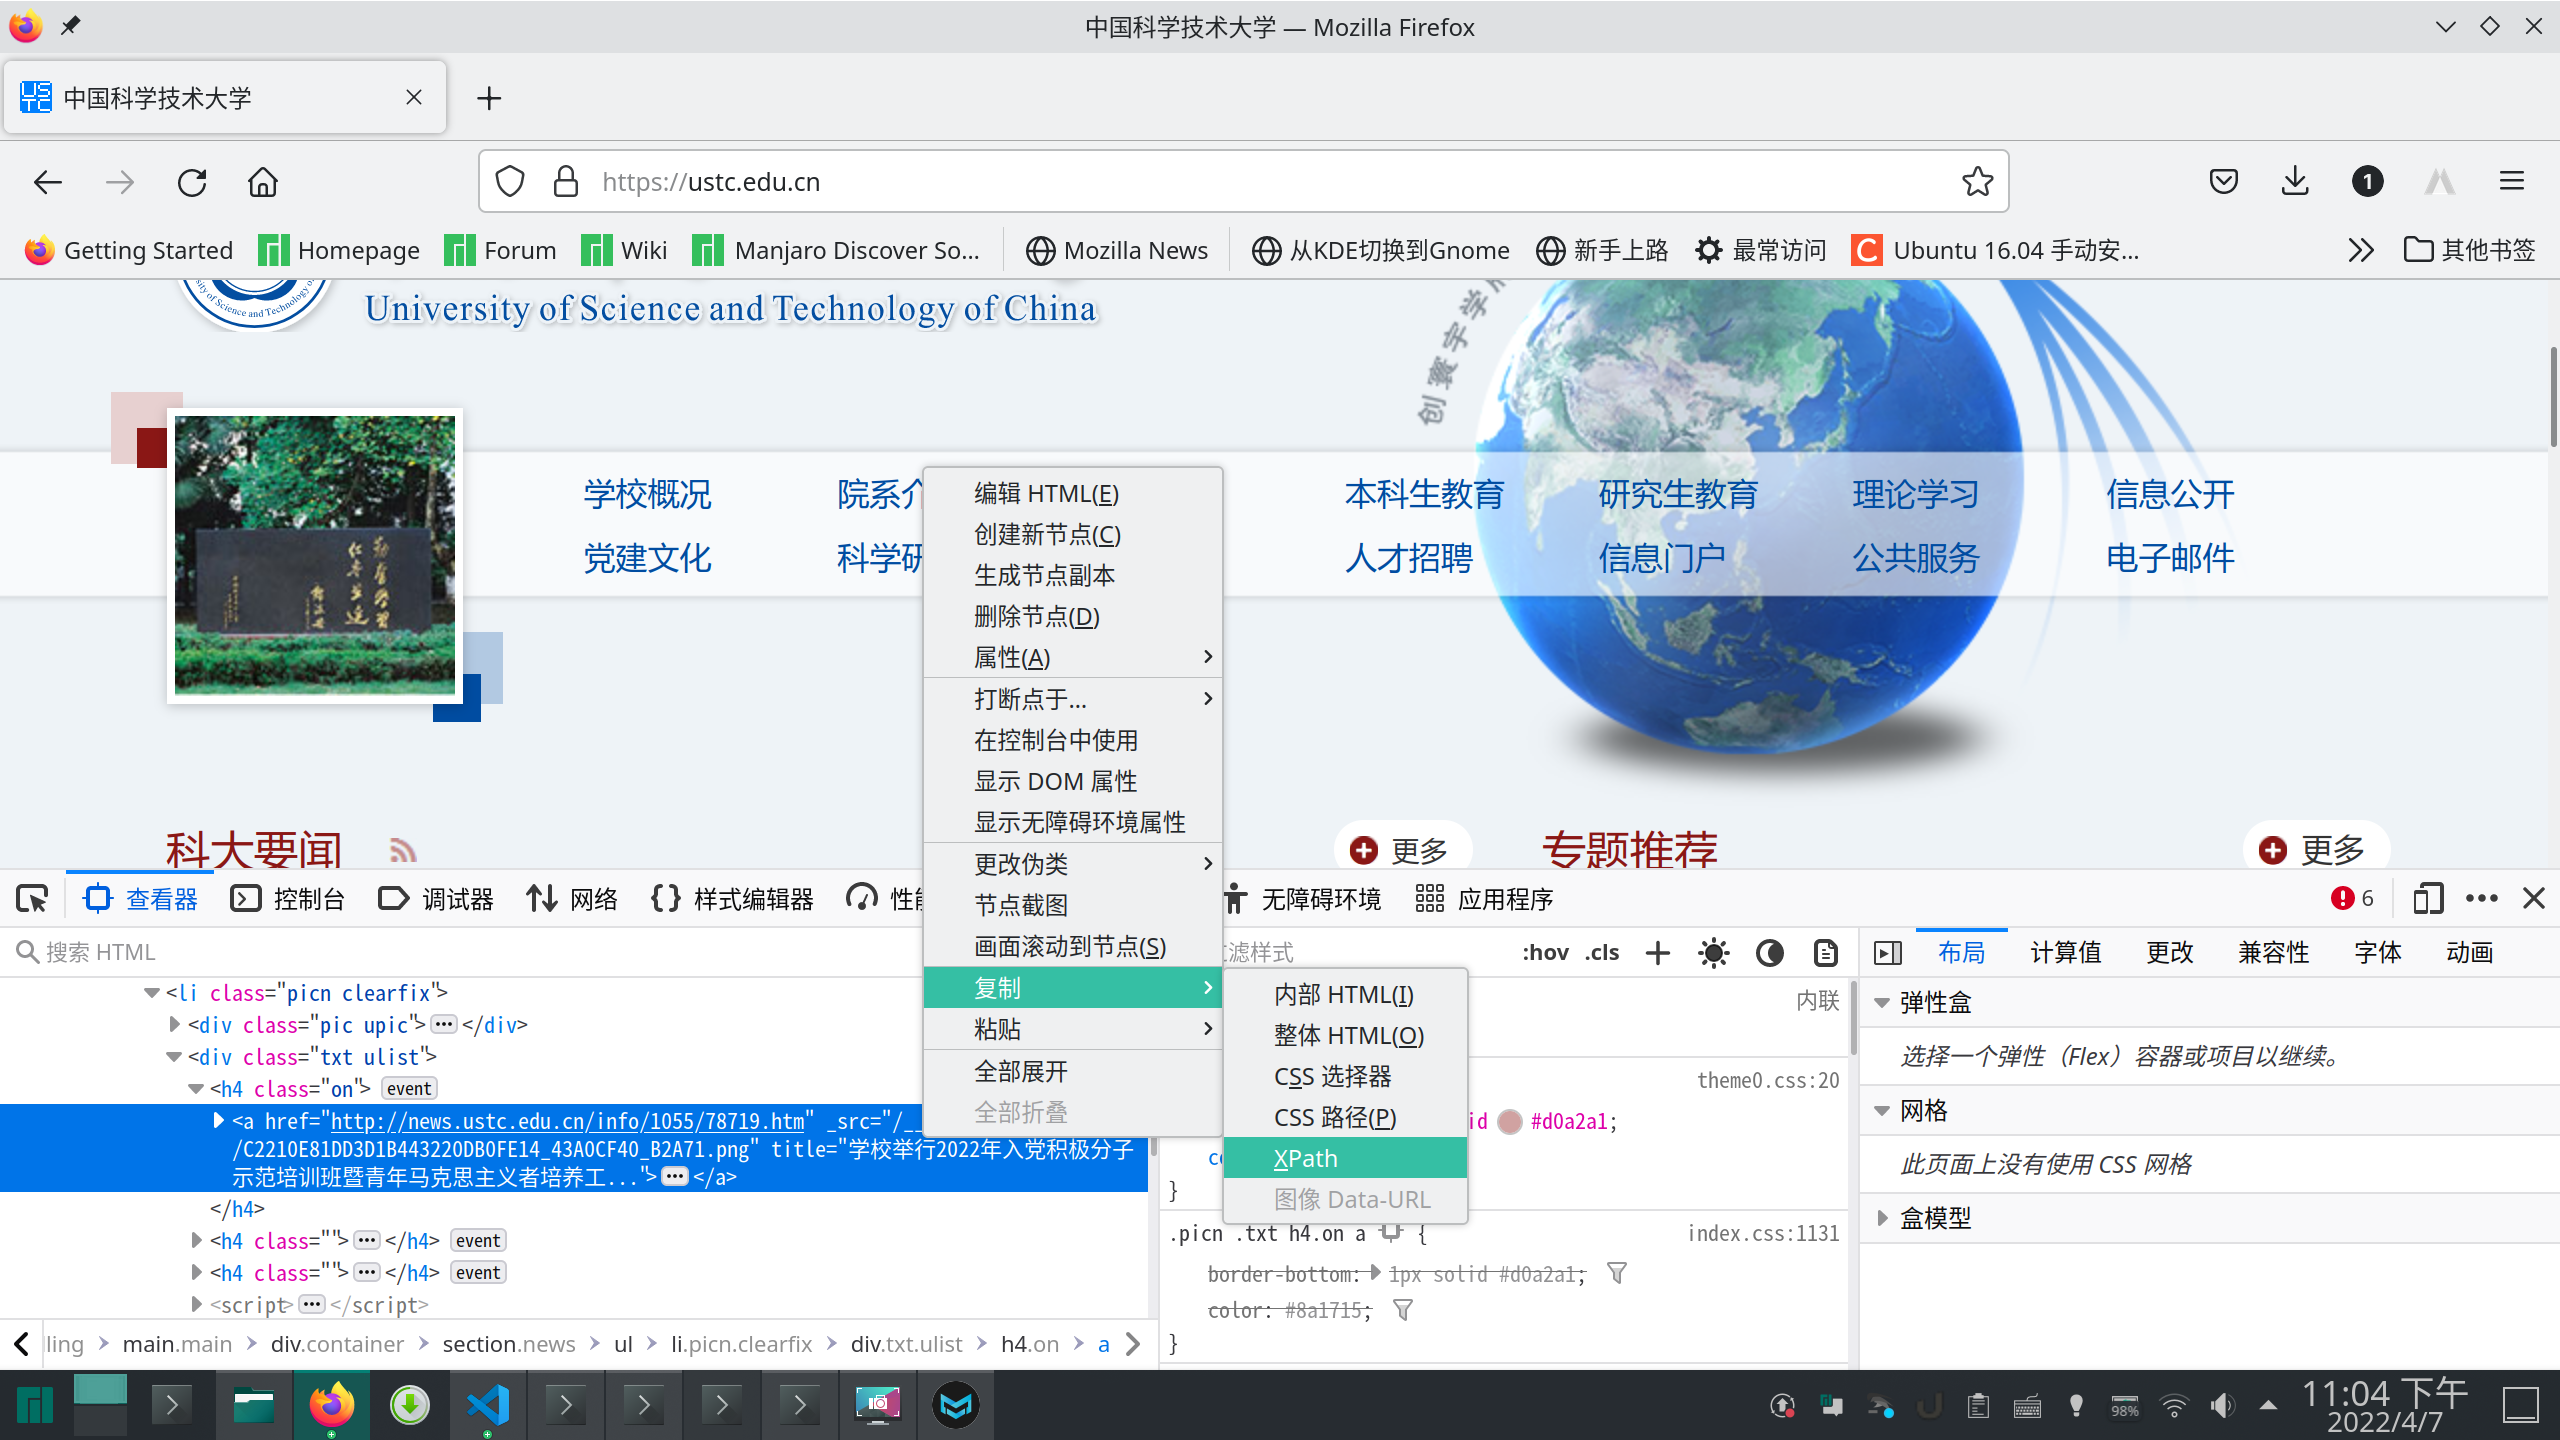
Task: Open the 应用程序 application tab
Action: pyautogui.click(x=1485, y=899)
